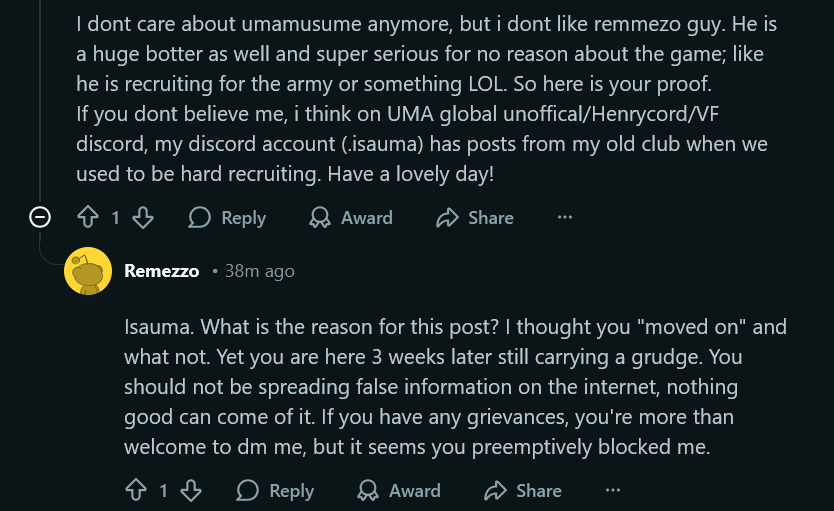The width and height of the screenshot is (834, 511).
Task: Visit the Remezzo username link
Action: coord(161,271)
